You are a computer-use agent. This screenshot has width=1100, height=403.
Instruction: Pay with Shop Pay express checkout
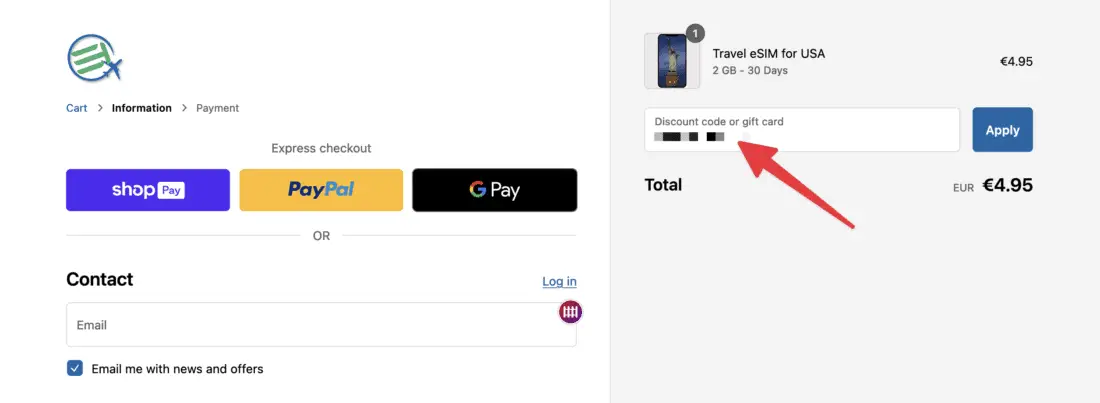[148, 190]
